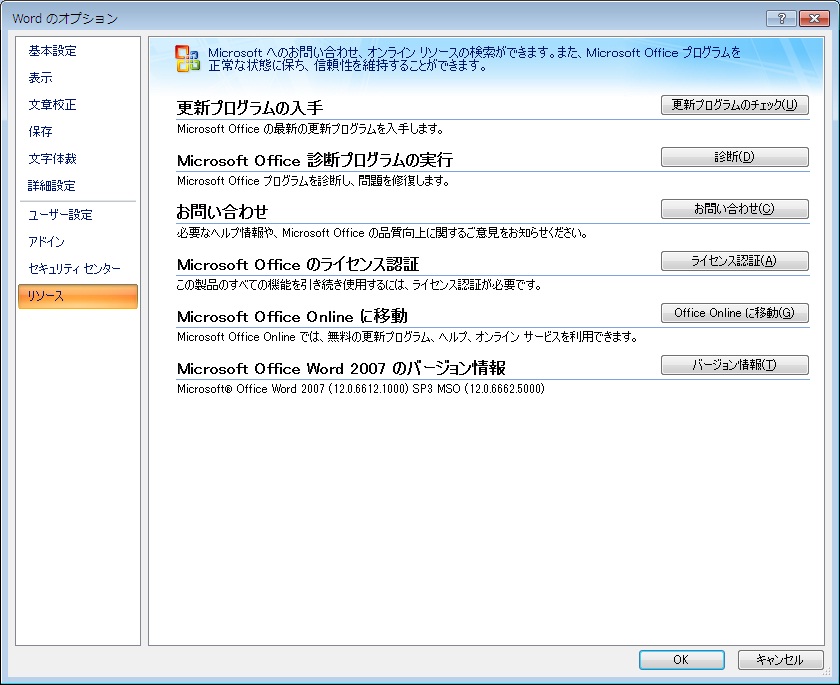Show バージョン情報 for Word 2007
Screen dimensions: 840x685
(734, 365)
